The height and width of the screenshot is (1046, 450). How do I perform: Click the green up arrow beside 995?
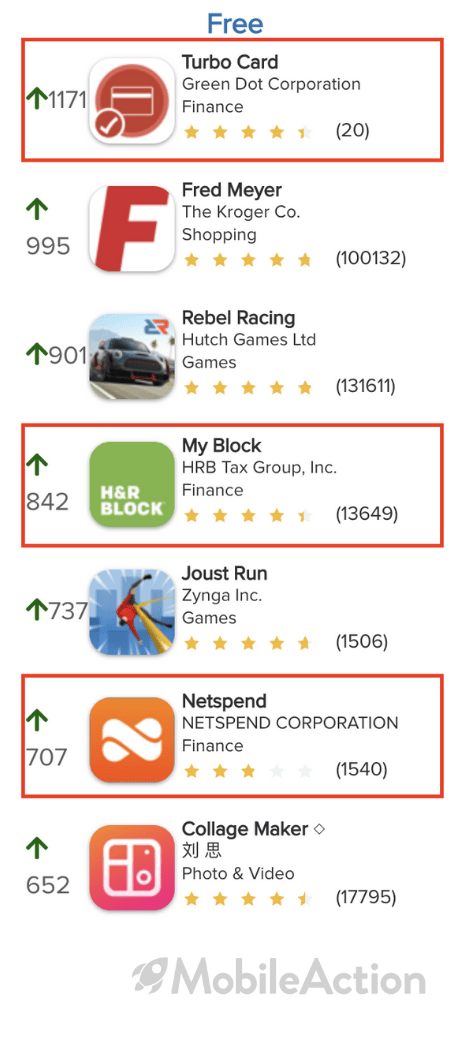(x=37, y=210)
